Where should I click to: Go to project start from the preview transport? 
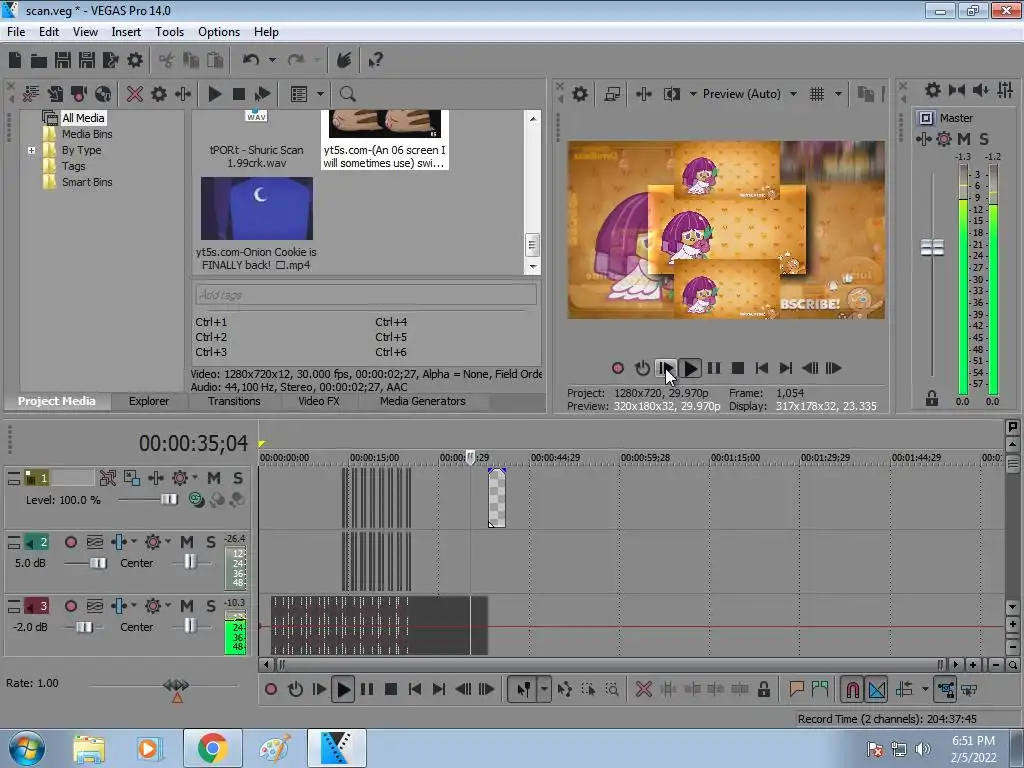761,368
